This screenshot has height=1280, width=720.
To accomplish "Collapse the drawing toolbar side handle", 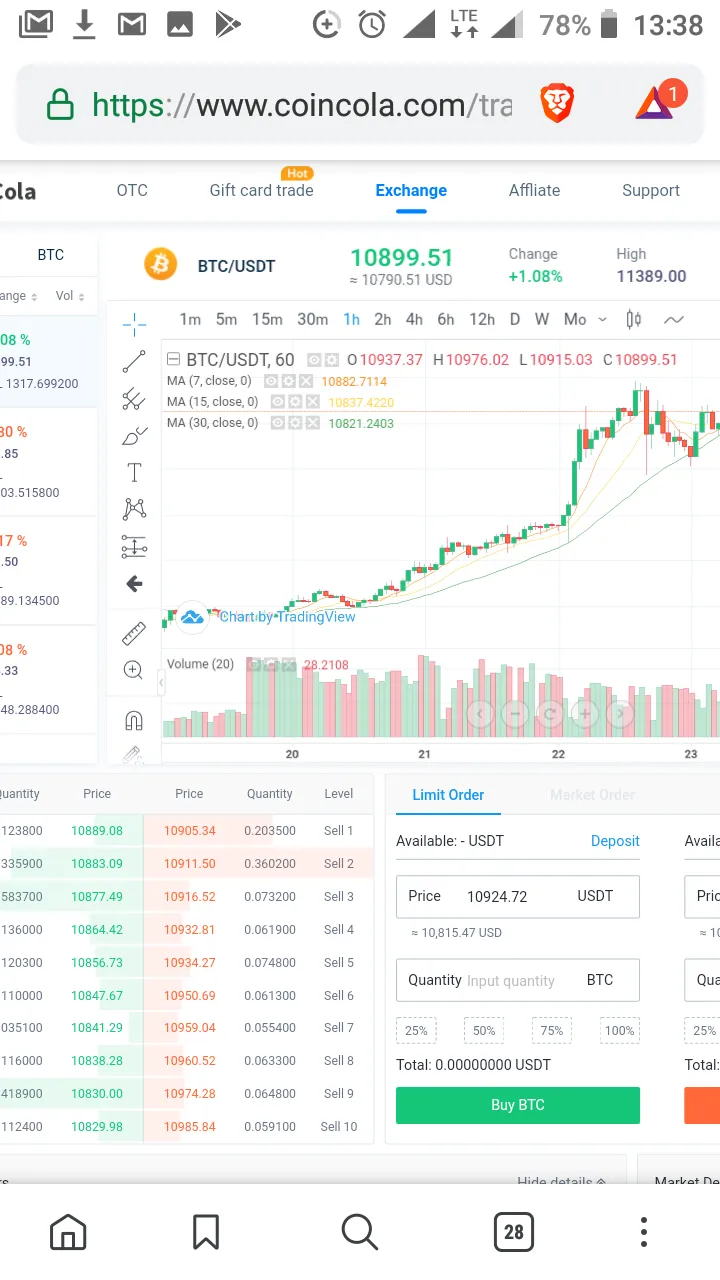I will [x=161, y=683].
